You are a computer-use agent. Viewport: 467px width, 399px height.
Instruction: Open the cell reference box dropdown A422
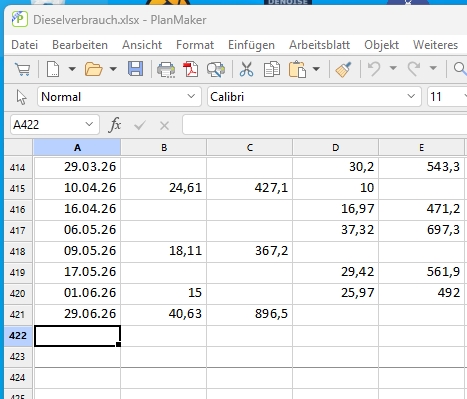point(89,125)
